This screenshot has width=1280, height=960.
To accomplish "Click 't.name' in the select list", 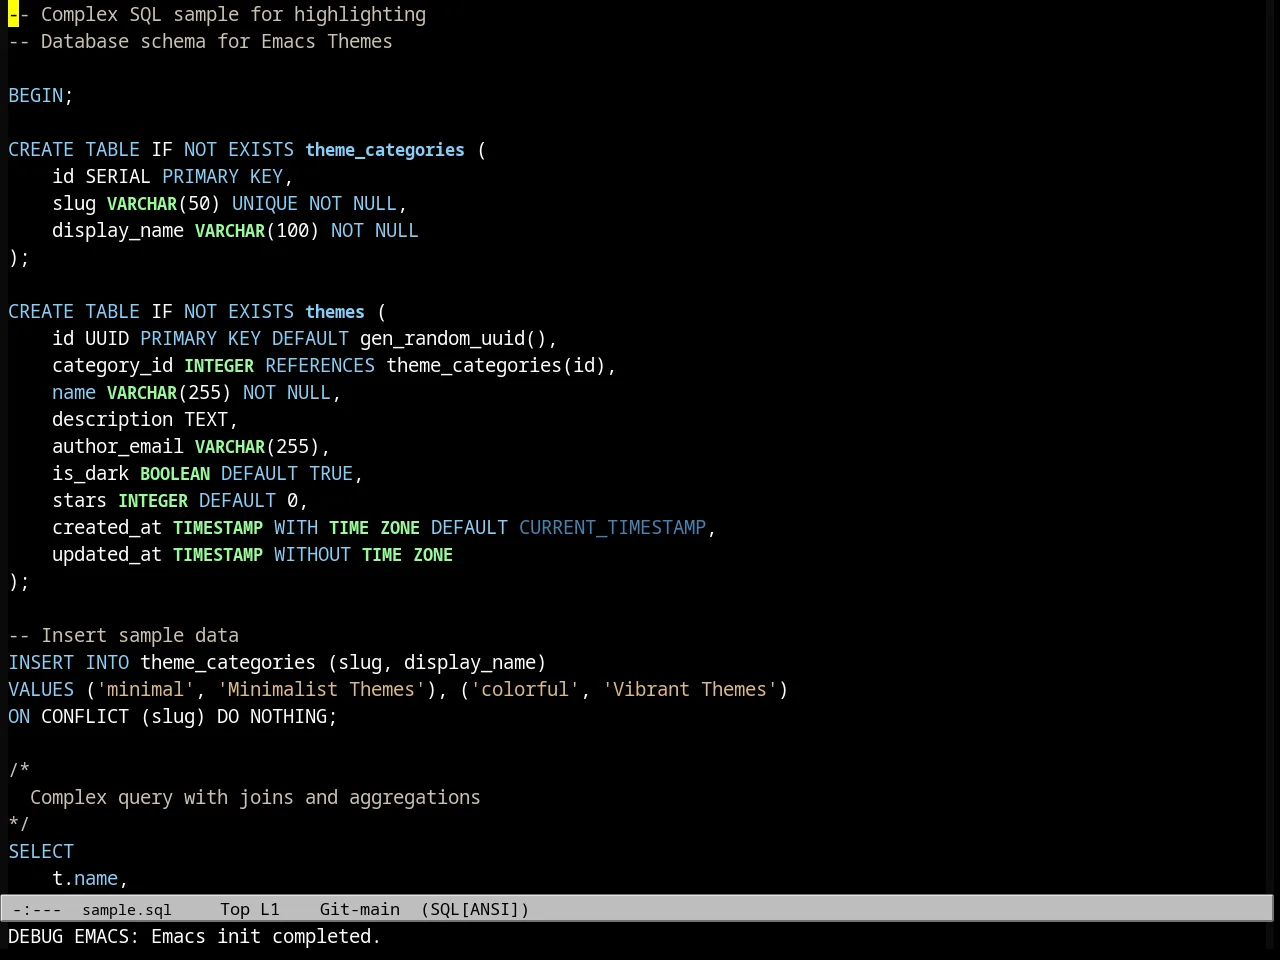I will point(85,878).
